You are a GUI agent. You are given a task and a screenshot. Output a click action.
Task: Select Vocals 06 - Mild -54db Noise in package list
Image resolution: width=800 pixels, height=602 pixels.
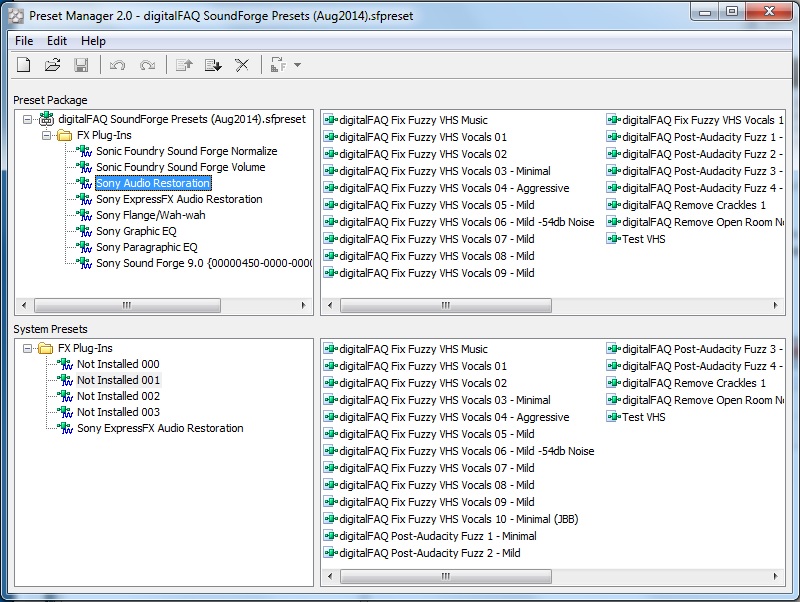click(467, 222)
